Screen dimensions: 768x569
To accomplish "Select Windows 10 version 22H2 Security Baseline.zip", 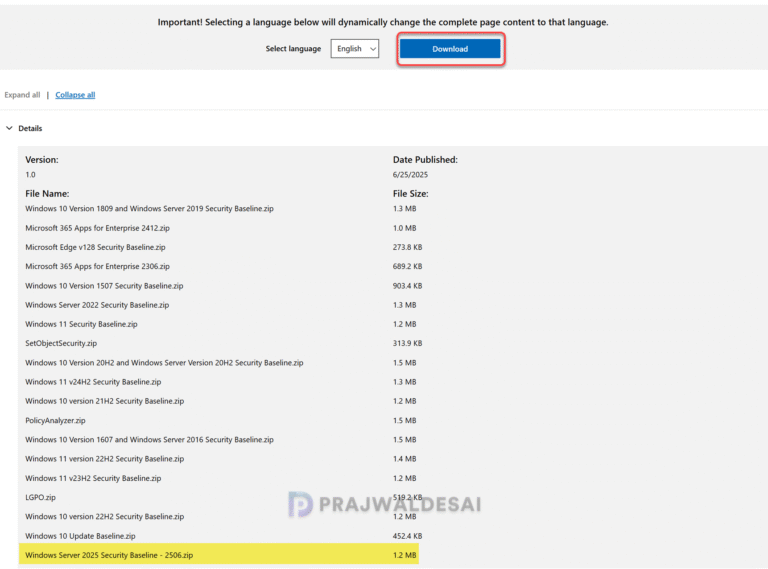I will (104, 517).
